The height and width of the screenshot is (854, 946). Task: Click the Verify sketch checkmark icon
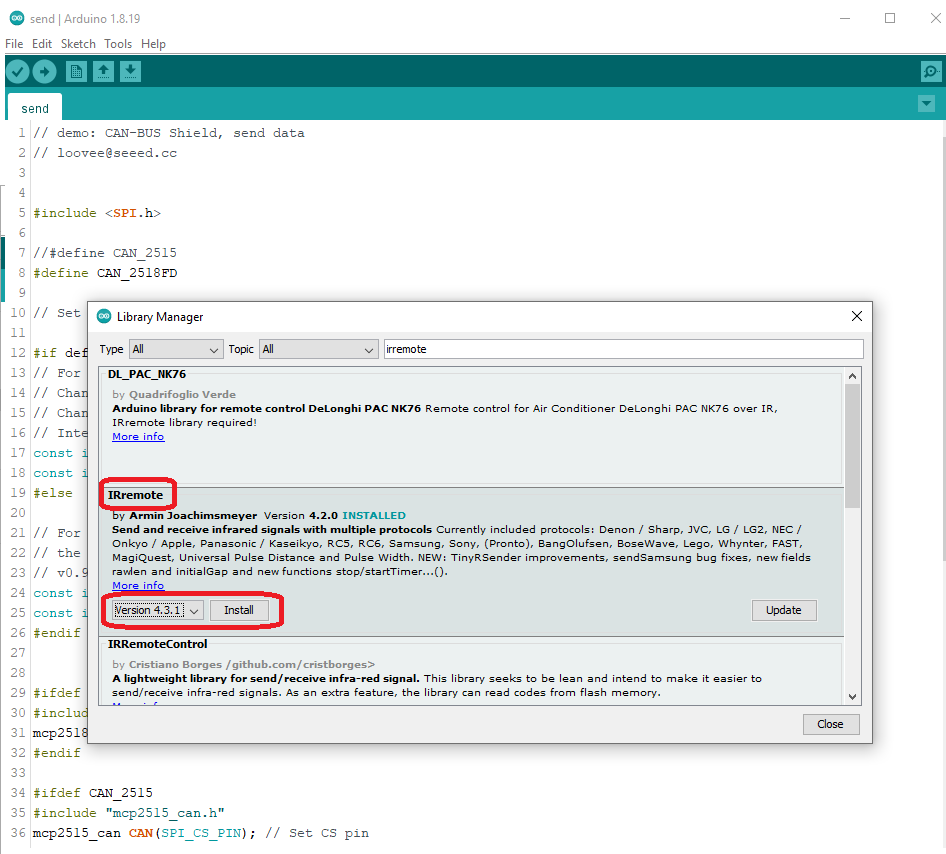click(18, 72)
